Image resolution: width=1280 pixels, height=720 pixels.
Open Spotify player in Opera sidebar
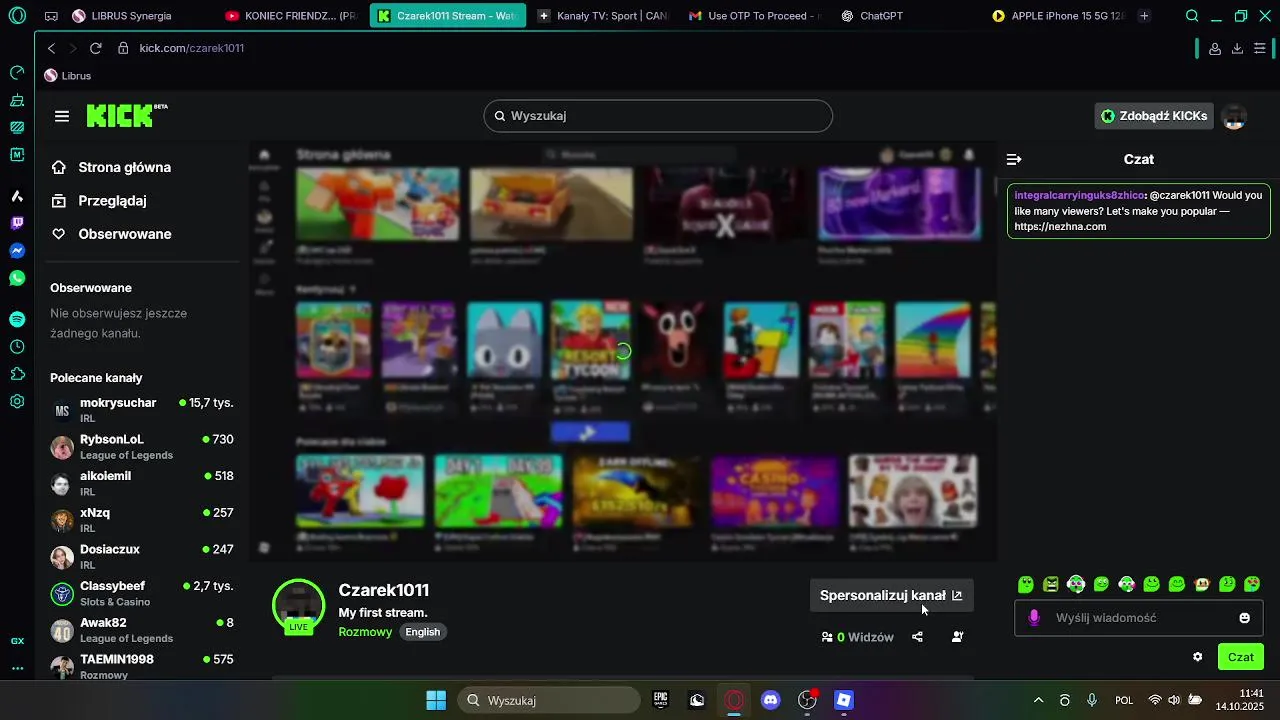[x=17, y=319]
